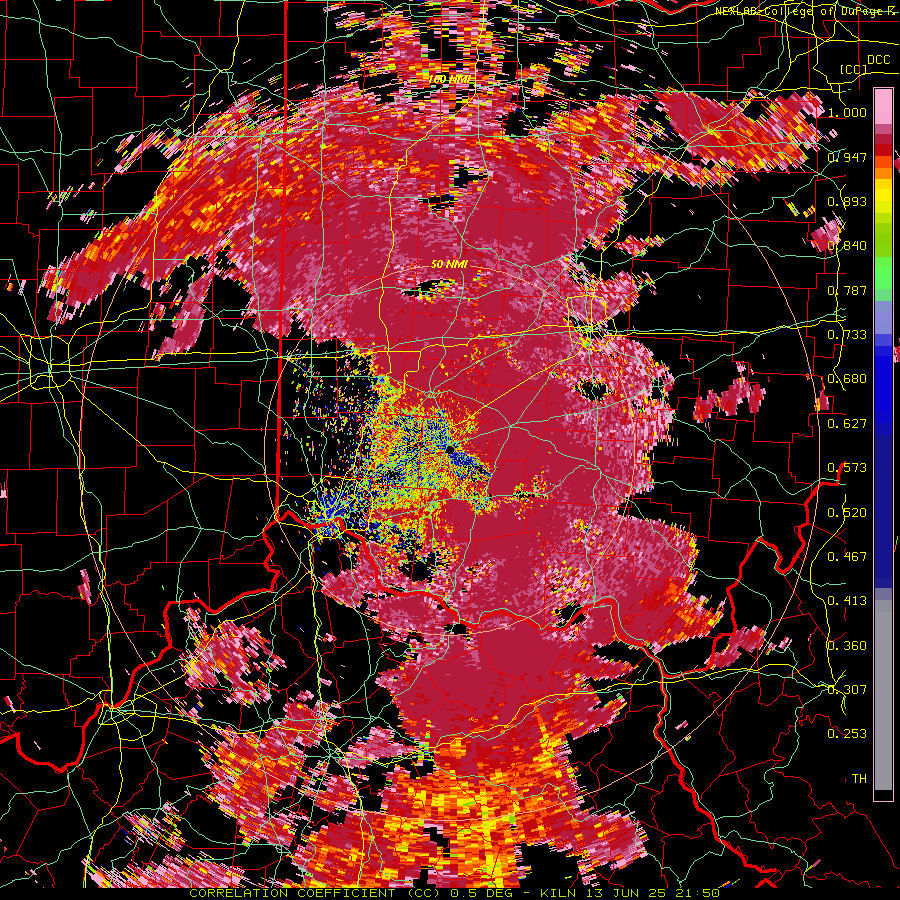Click the 100 NMI range ring label

click(449, 79)
